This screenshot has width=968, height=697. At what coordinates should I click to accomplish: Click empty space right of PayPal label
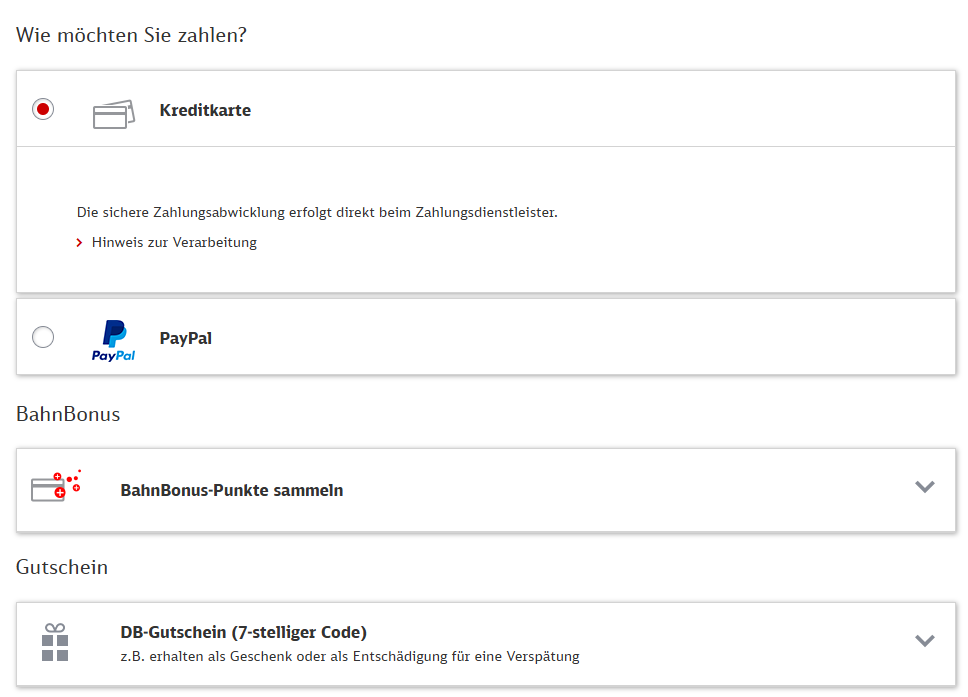(580, 338)
